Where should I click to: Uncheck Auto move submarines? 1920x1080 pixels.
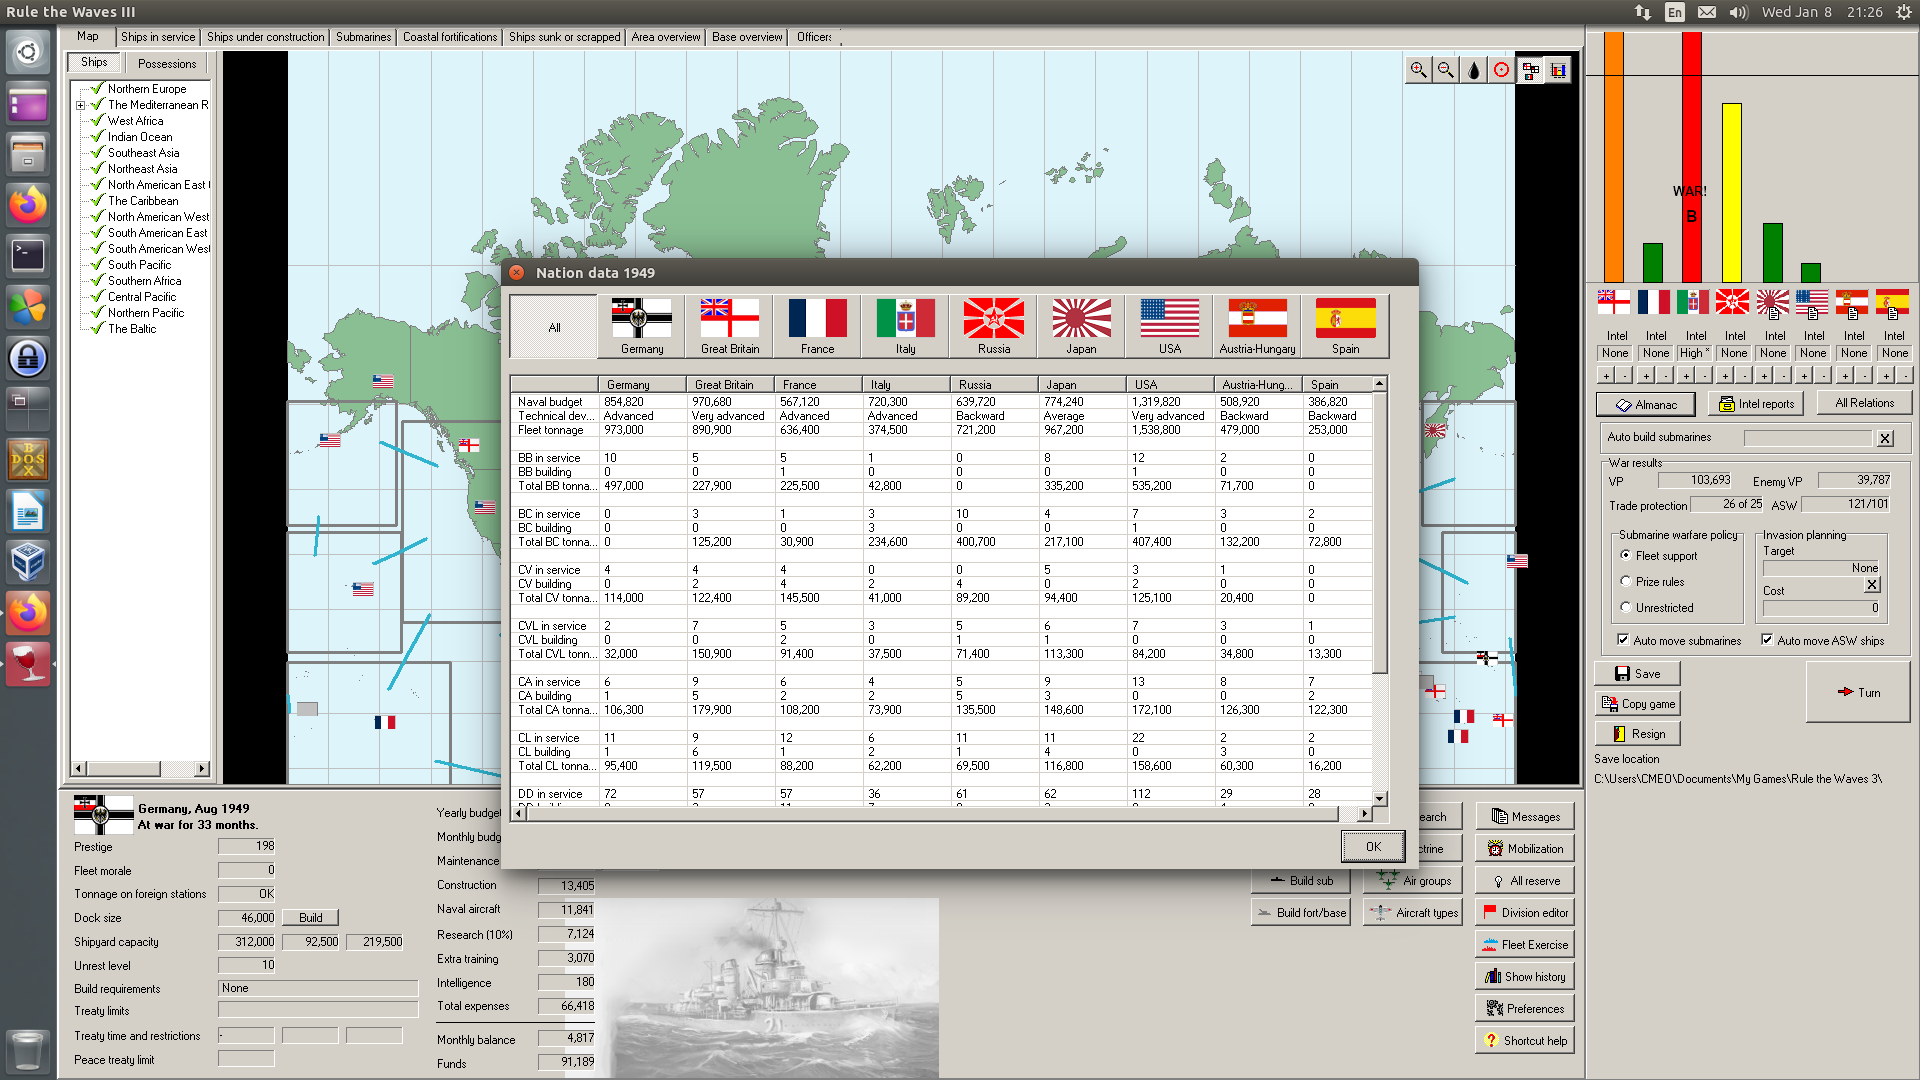click(x=1623, y=640)
